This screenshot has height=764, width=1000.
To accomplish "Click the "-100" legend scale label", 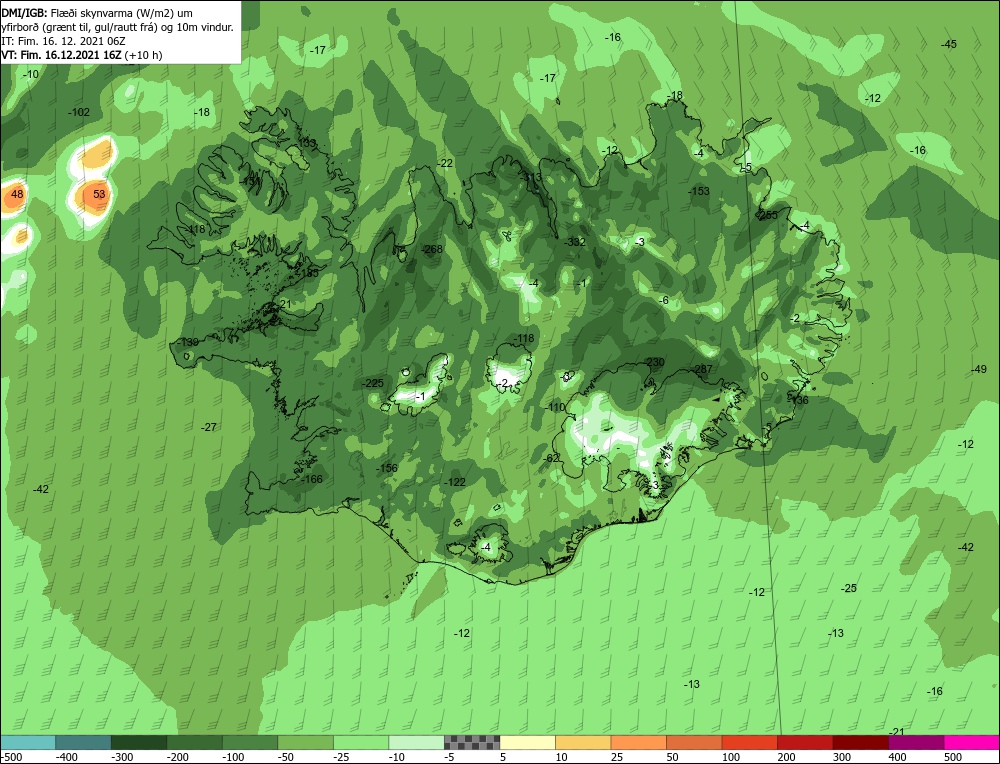I will tap(233, 757).
